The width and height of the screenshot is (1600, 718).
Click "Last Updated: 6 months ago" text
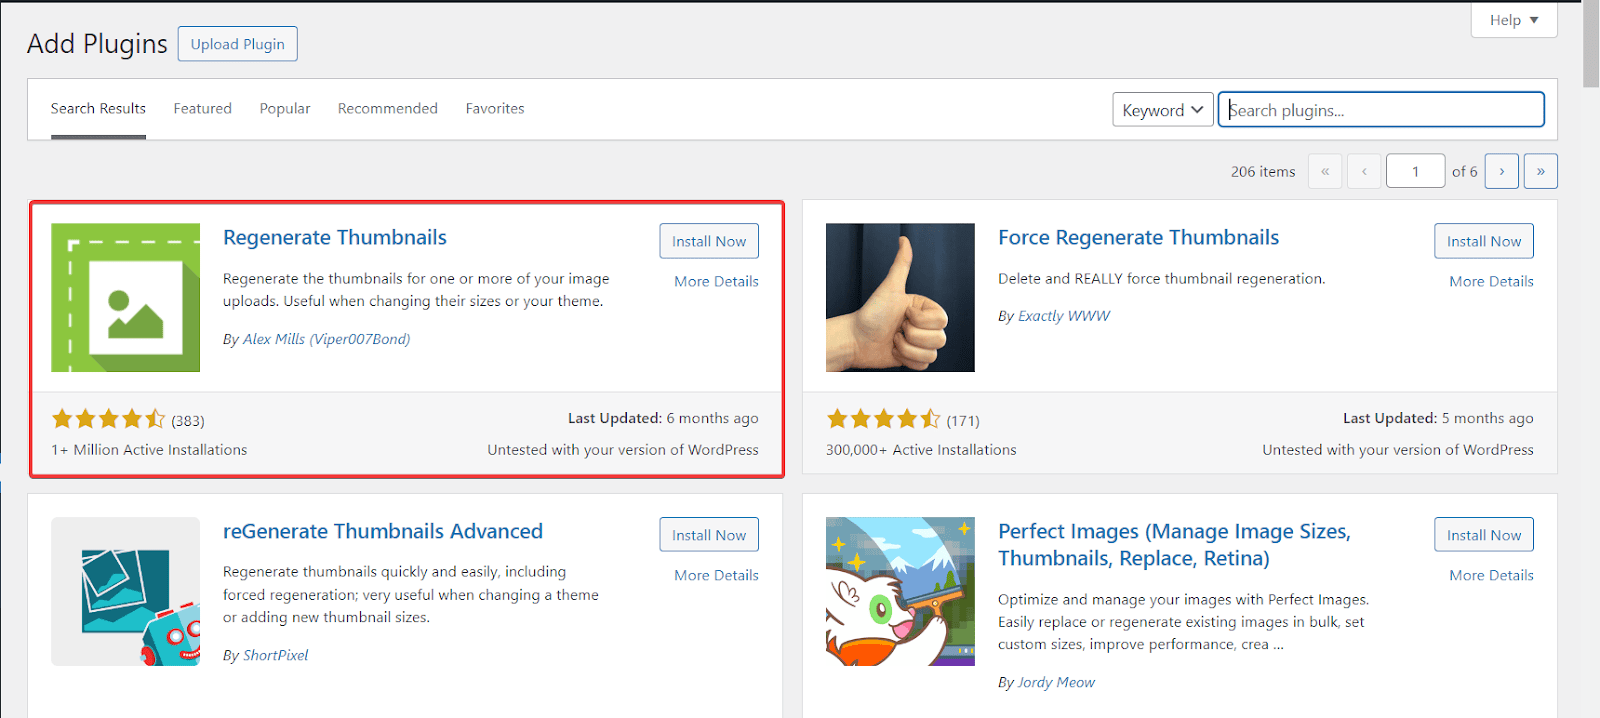pyautogui.click(x=663, y=418)
